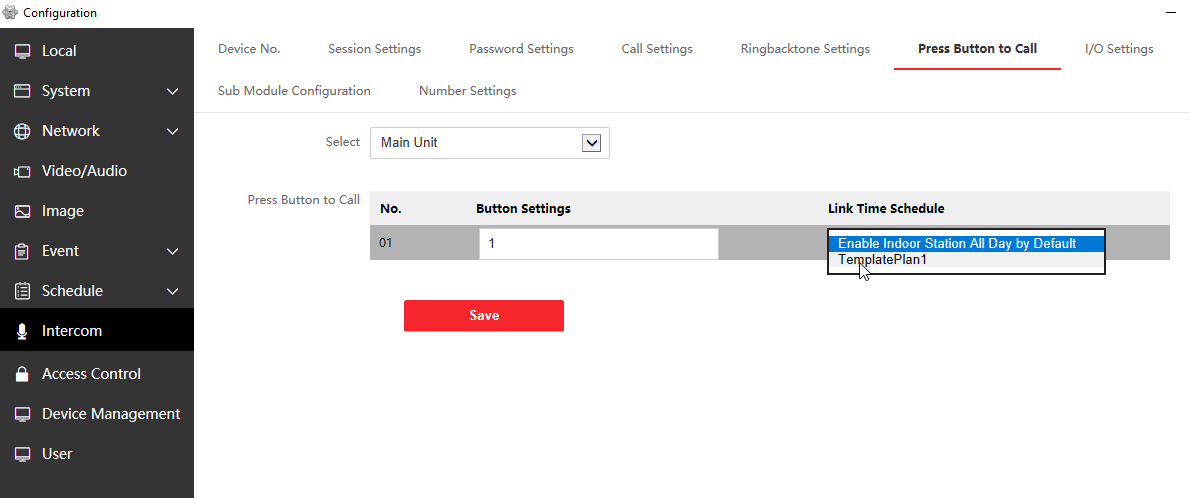
Task: Click the Access Control lock icon
Action: pyautogui.click(x=22, y=374)
